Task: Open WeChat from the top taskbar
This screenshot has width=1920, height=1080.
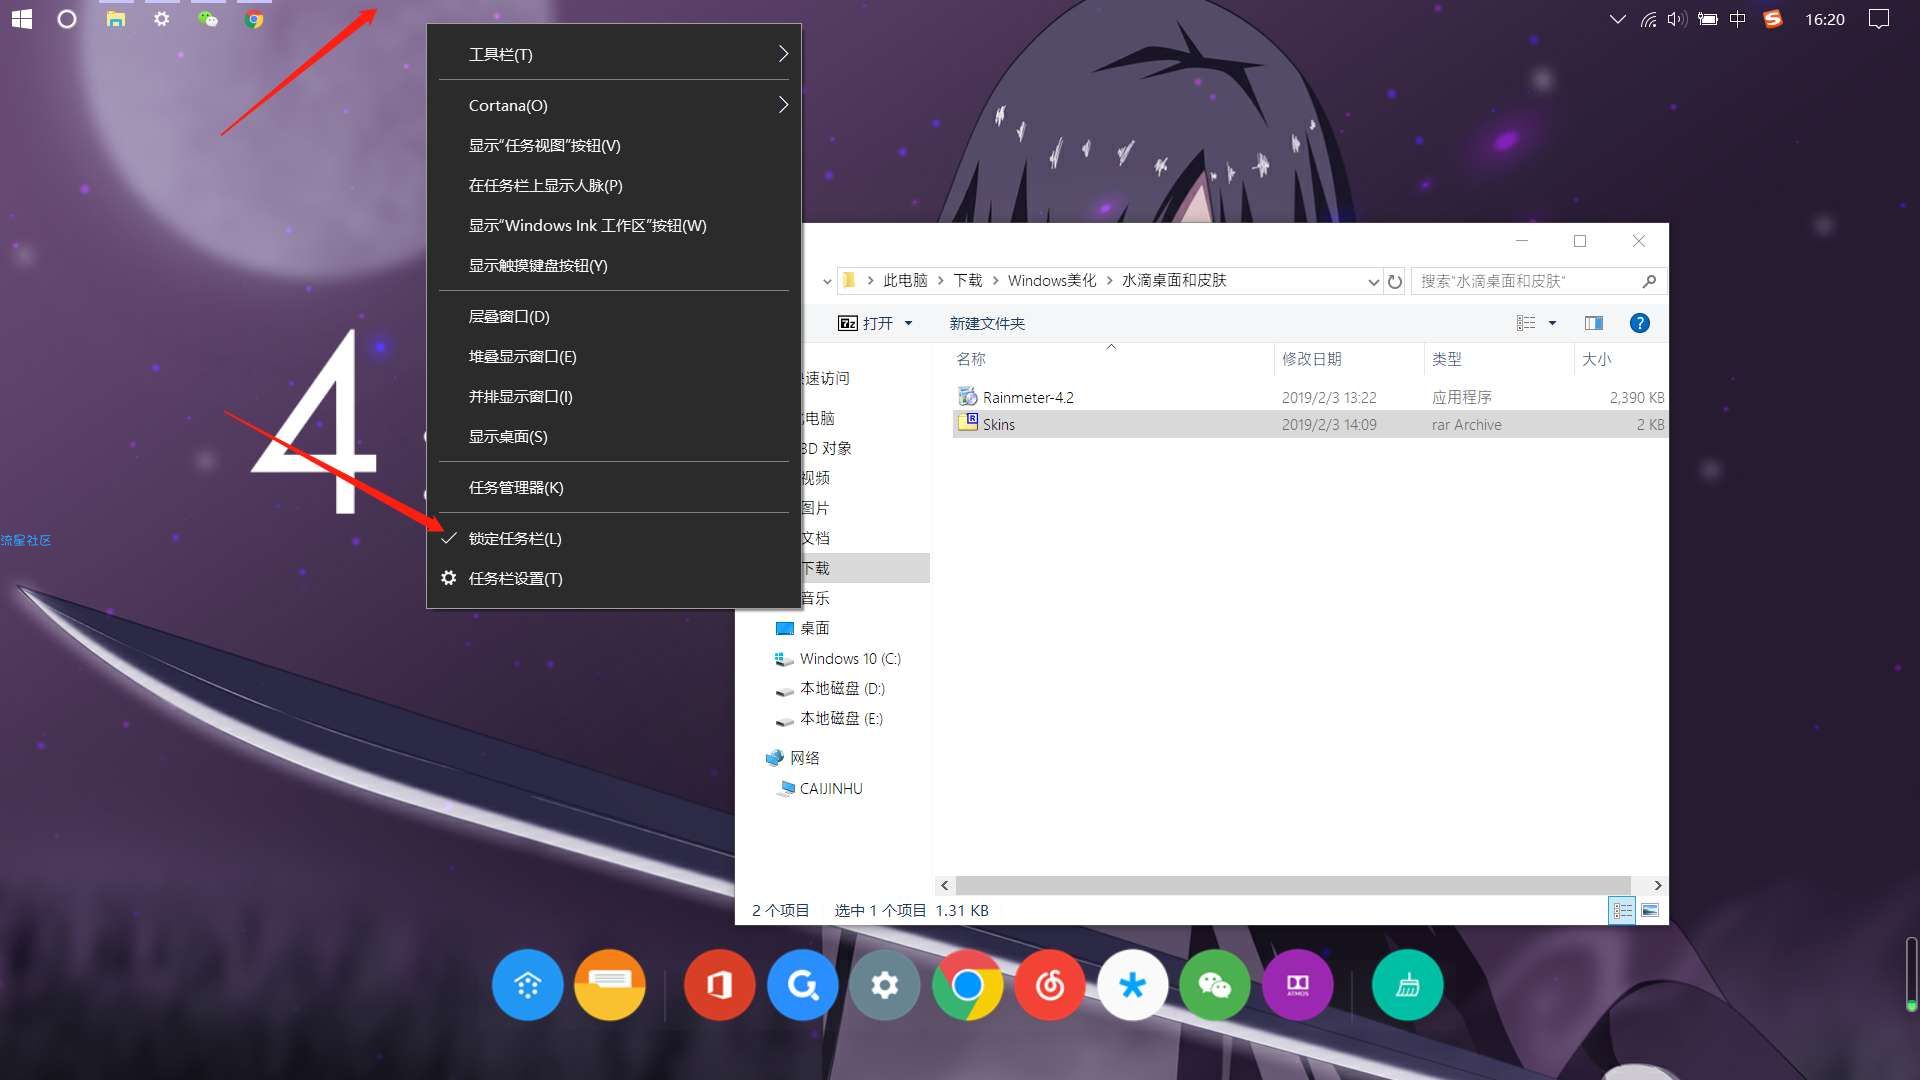Action: [x=208, y=19]
